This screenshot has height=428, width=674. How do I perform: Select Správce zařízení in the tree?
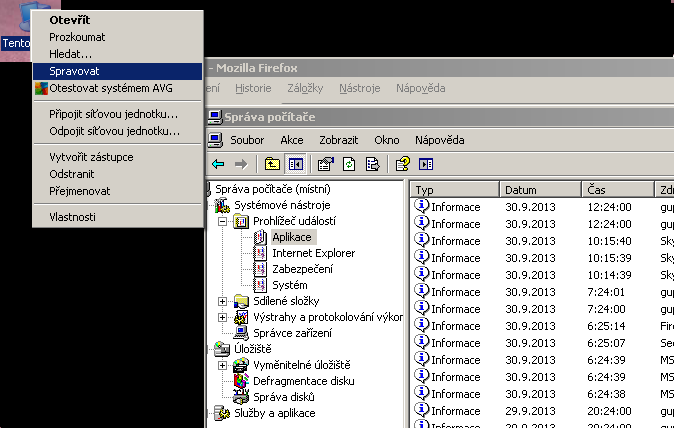tap(290, 333)
